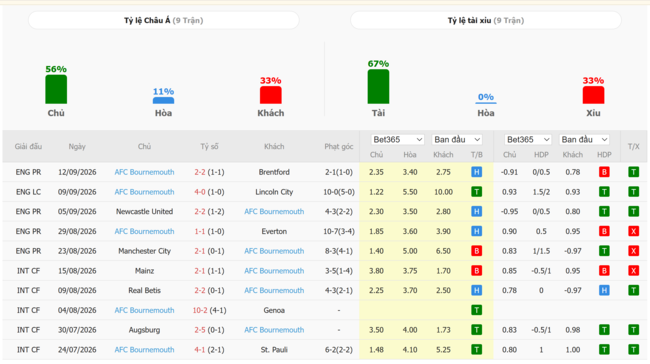The image size is (650, 364).
Task: Click the Newcastle United team name
Action: pos(144,211)
